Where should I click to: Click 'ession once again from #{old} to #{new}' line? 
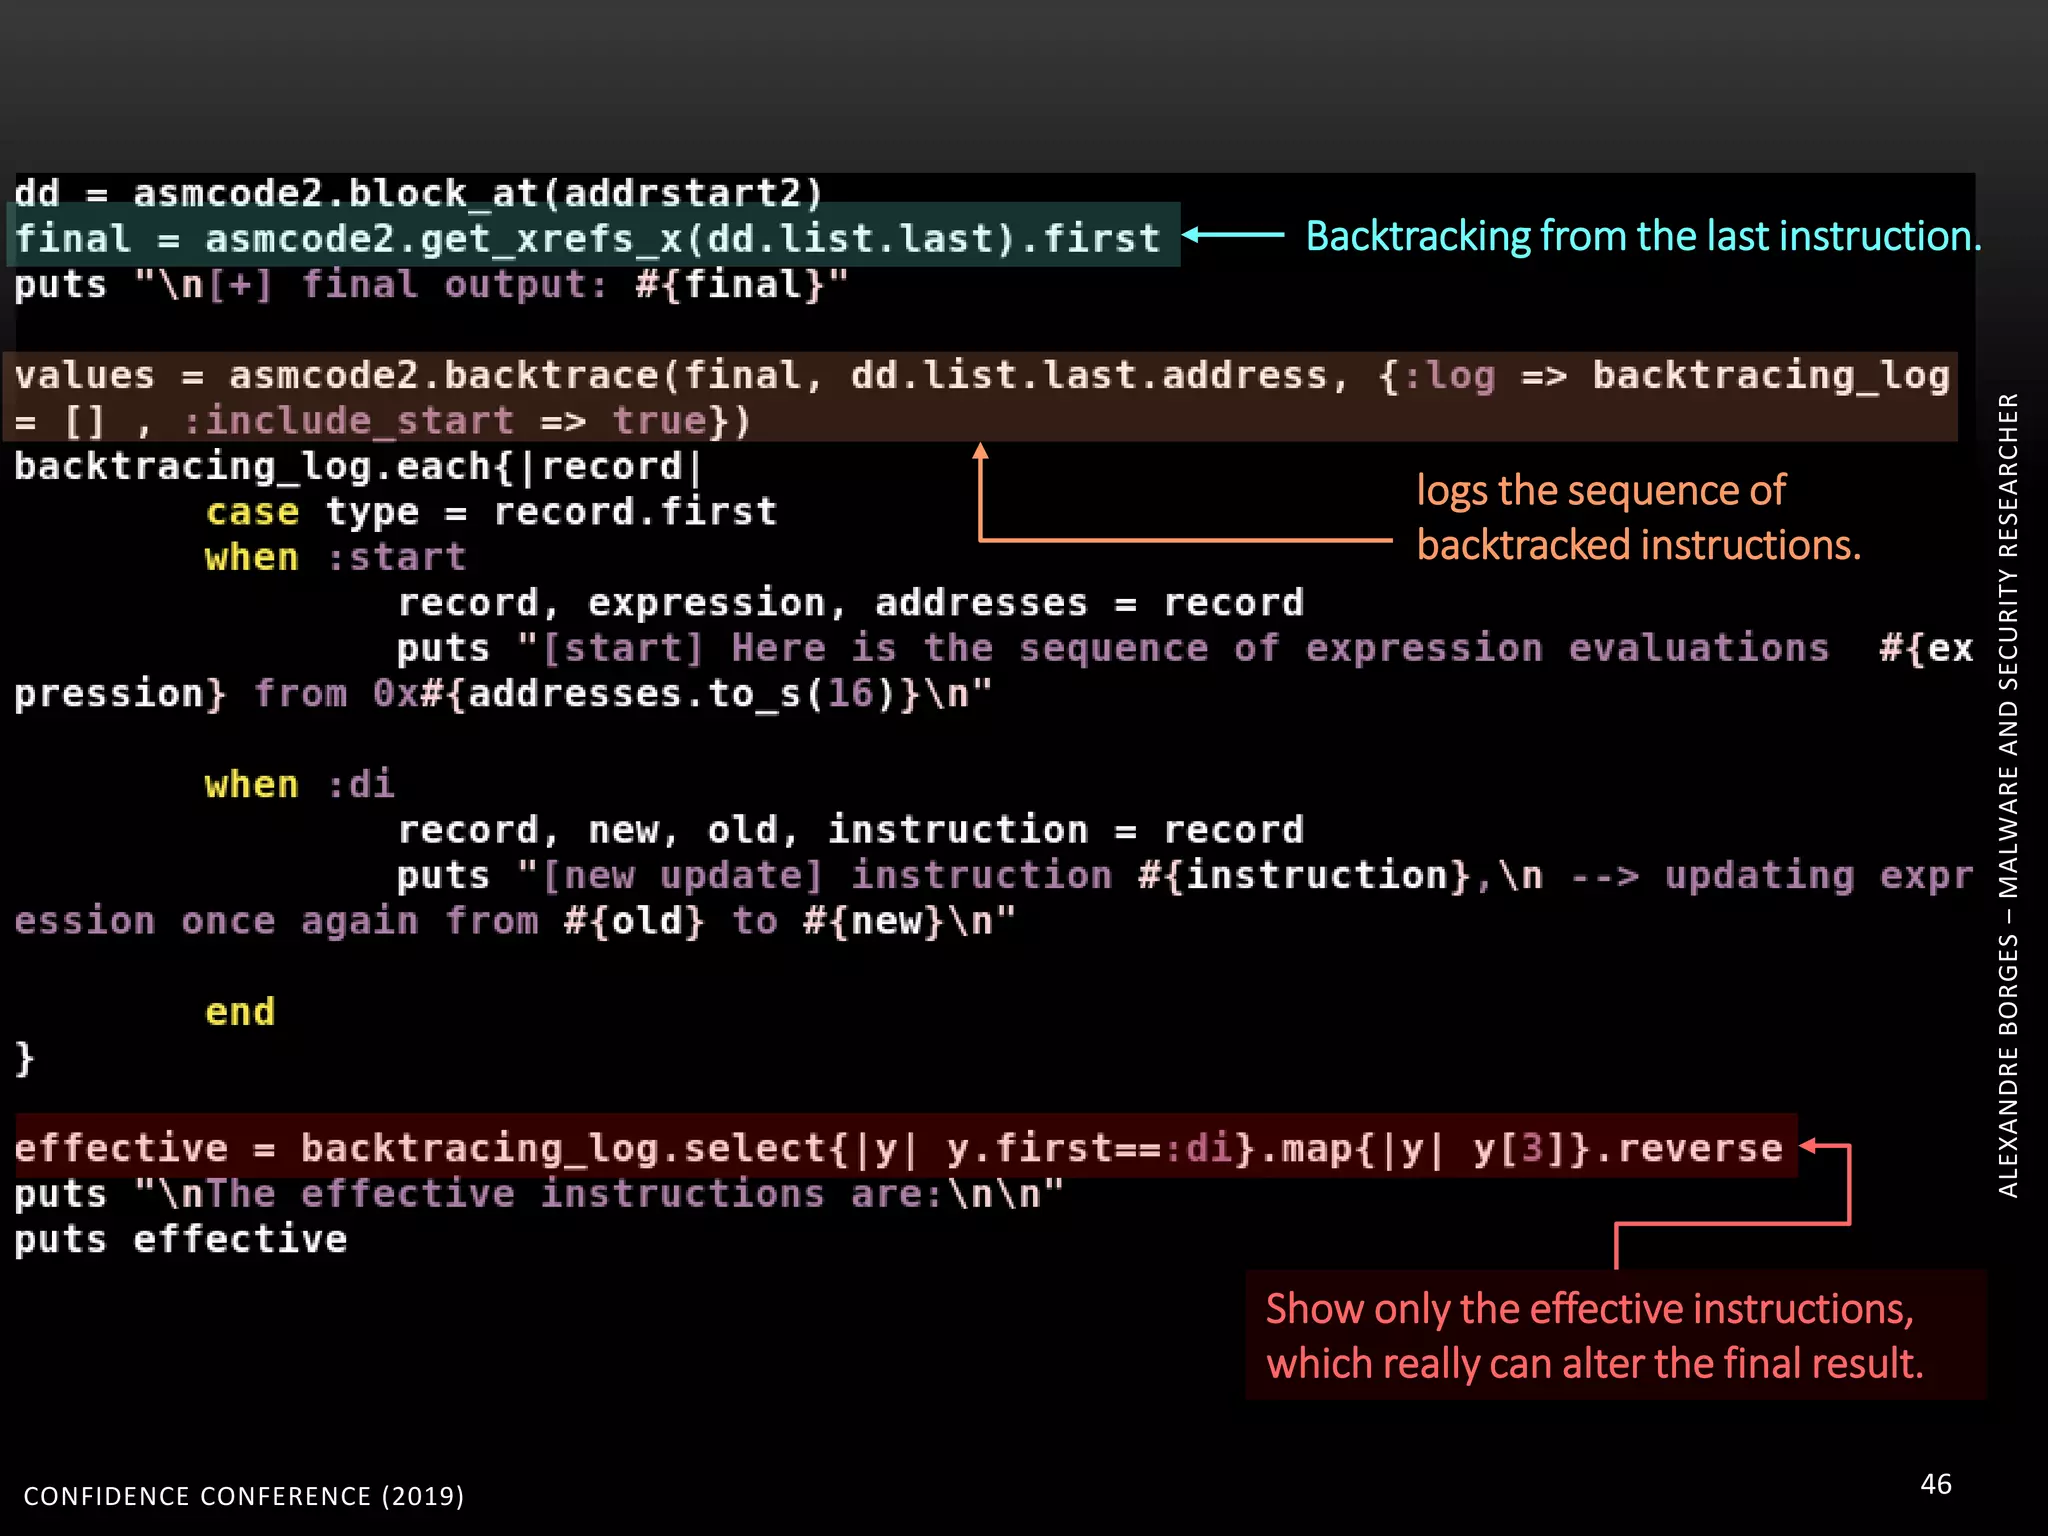click(x=515, y=921)
